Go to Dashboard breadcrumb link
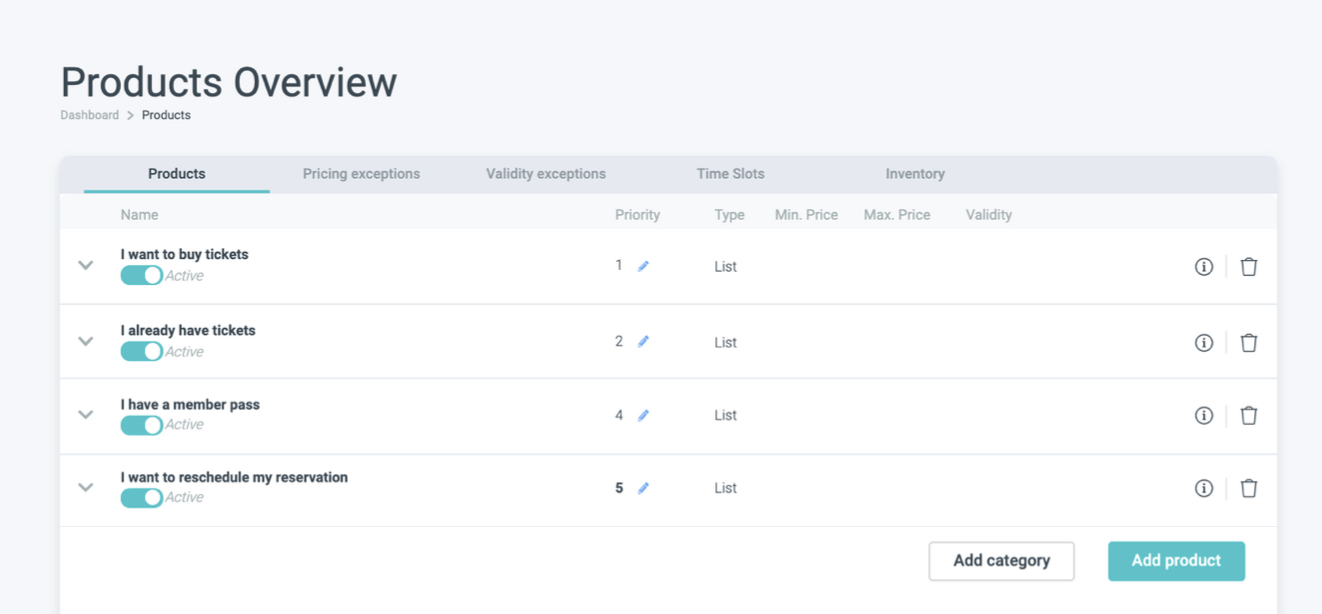The height and width of the screenshot is (614, 1322). click(x=89, y=115)
